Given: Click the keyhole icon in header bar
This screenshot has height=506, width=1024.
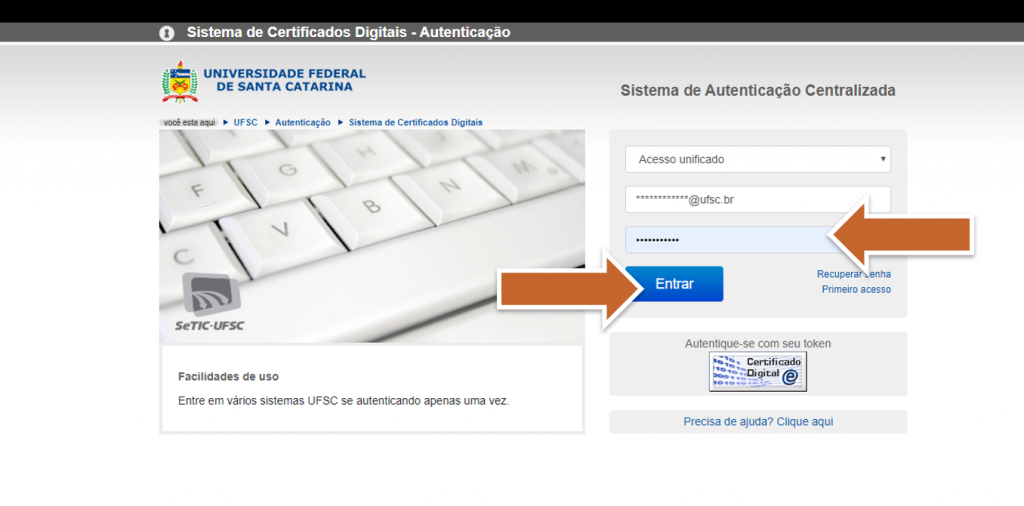Looking at the screenshot, I should [x=167, y=33].
